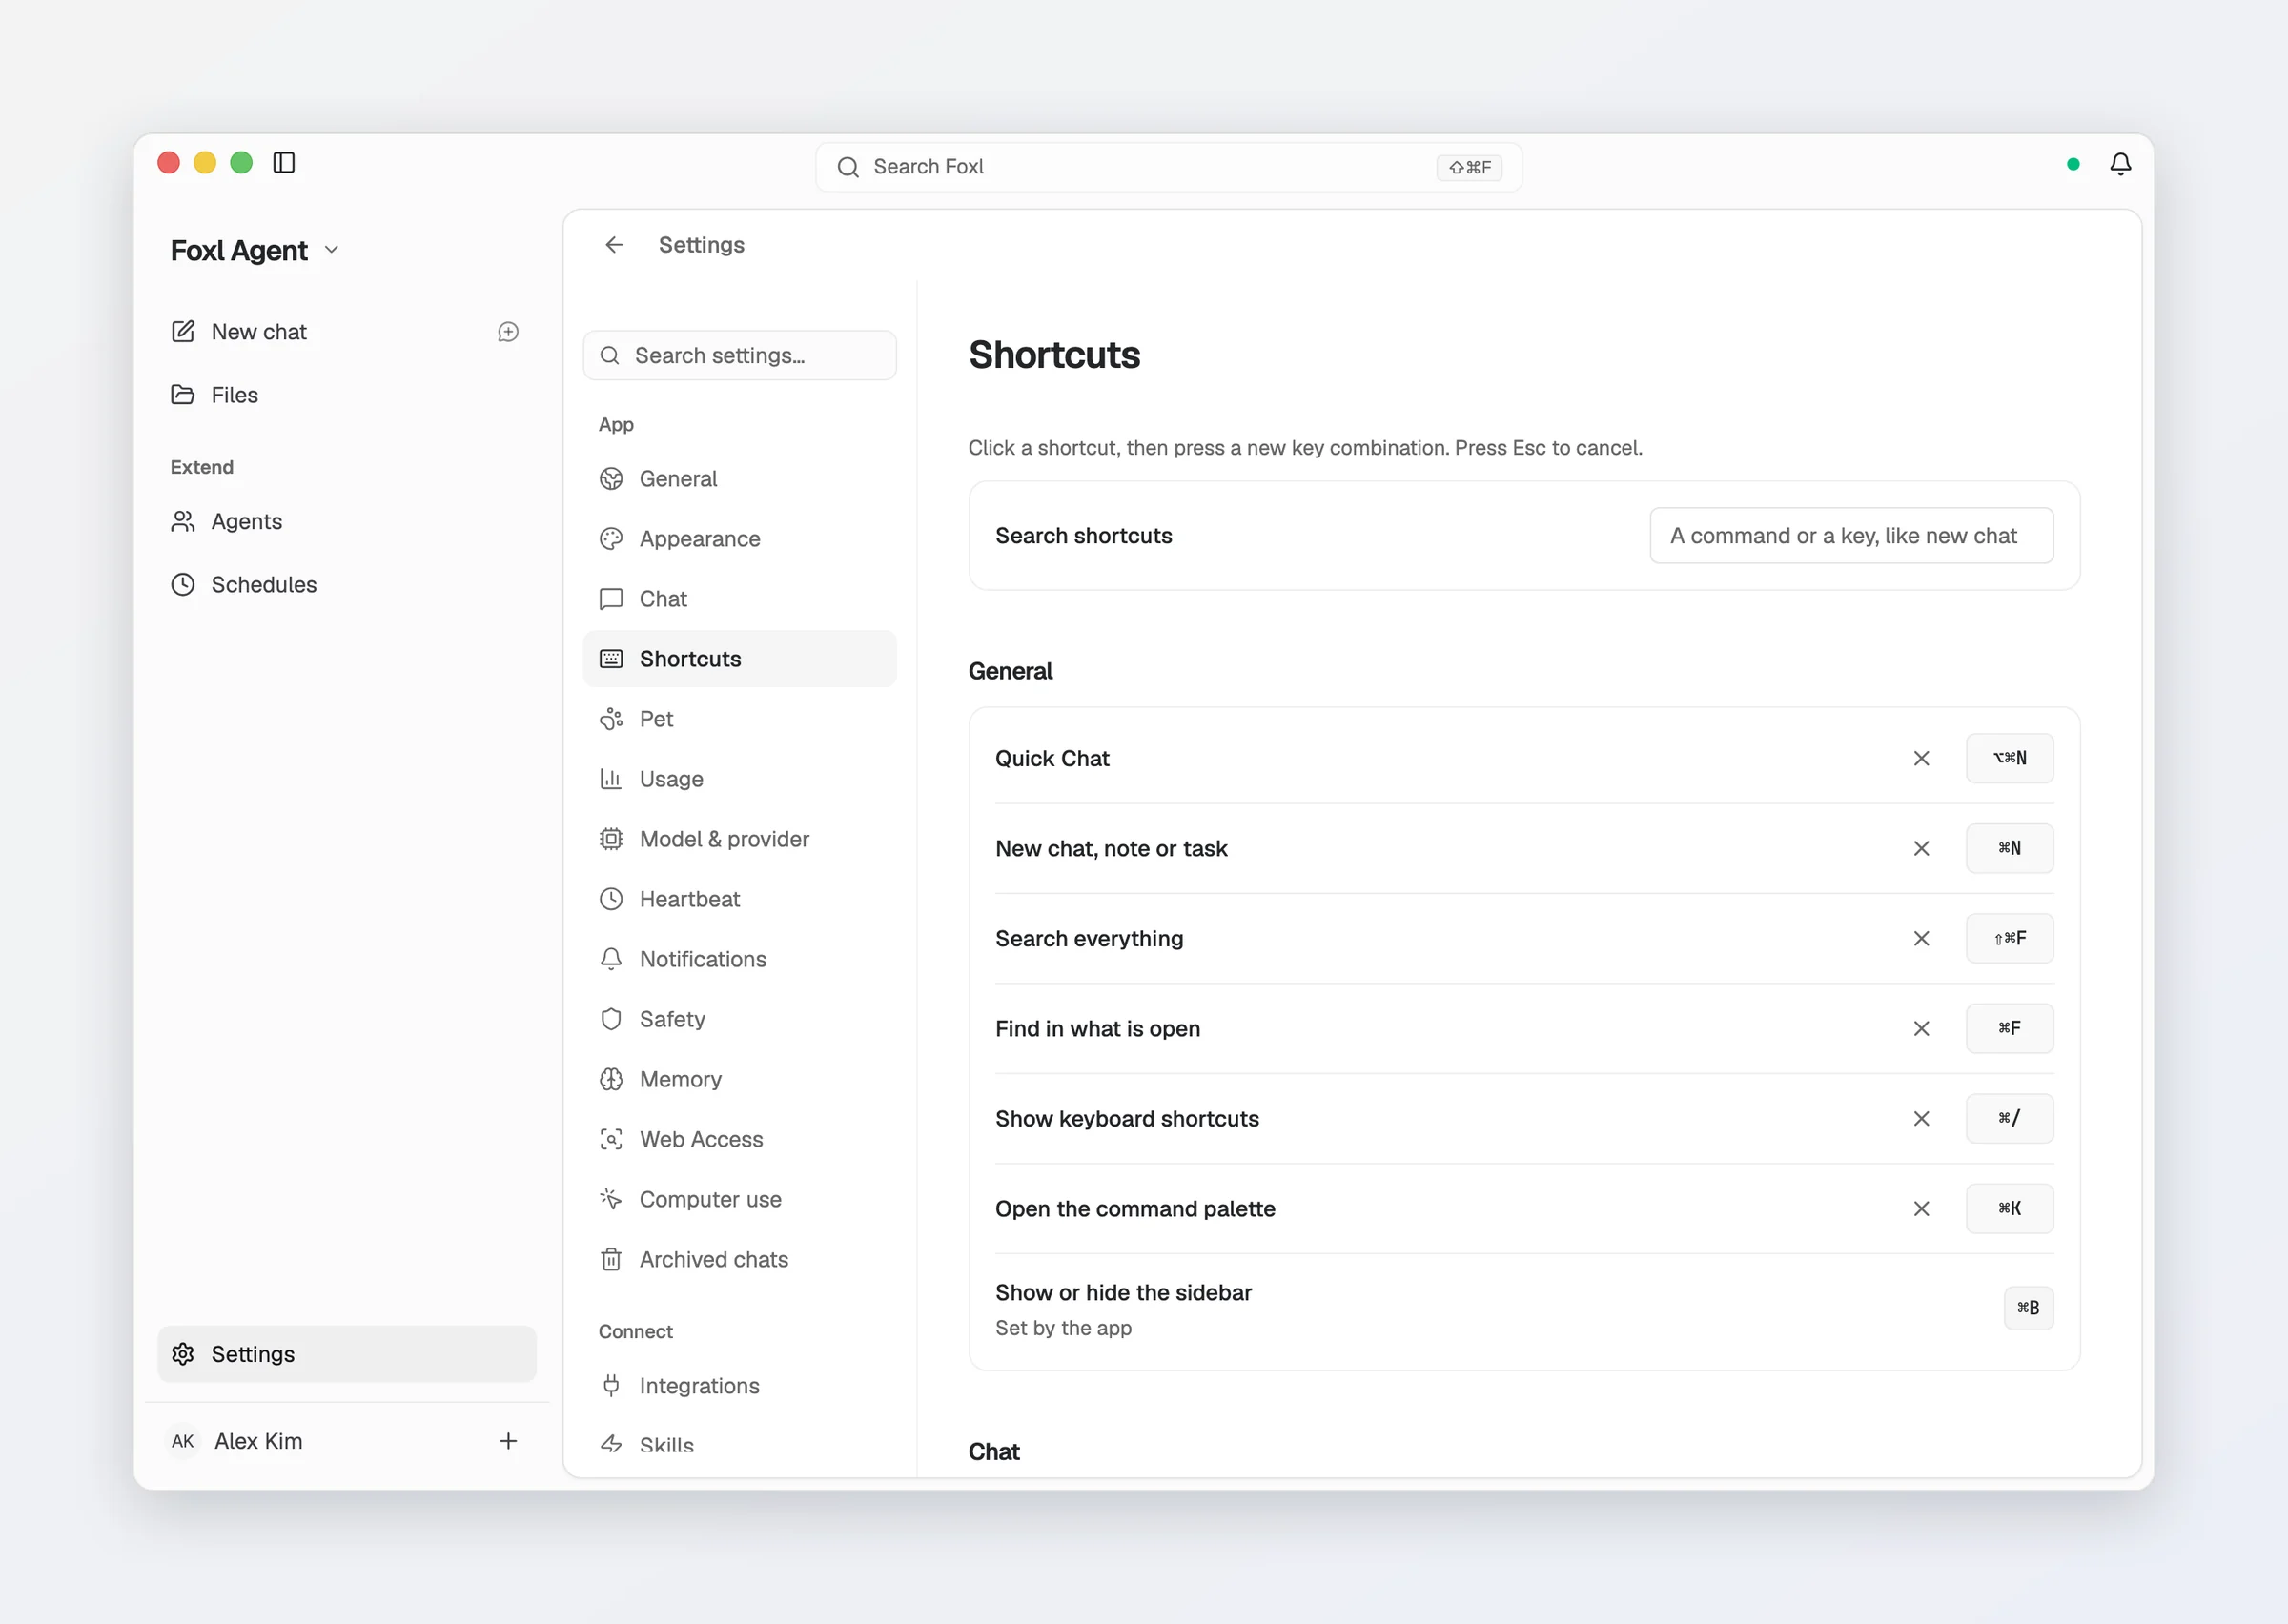The image size is (2288, 1624).
Task: Open General settings
Action: pyautogui.click(x=739, y=479)
